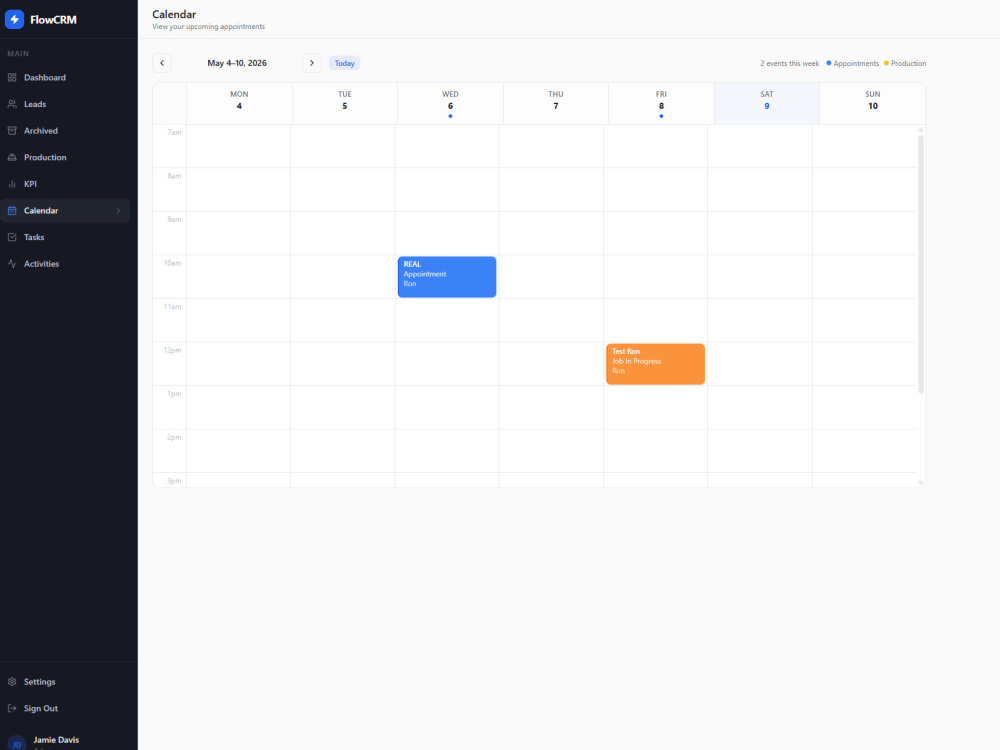
Task: Click 'View your upcoming appointments' subtitle
Action: pos(209,27)
